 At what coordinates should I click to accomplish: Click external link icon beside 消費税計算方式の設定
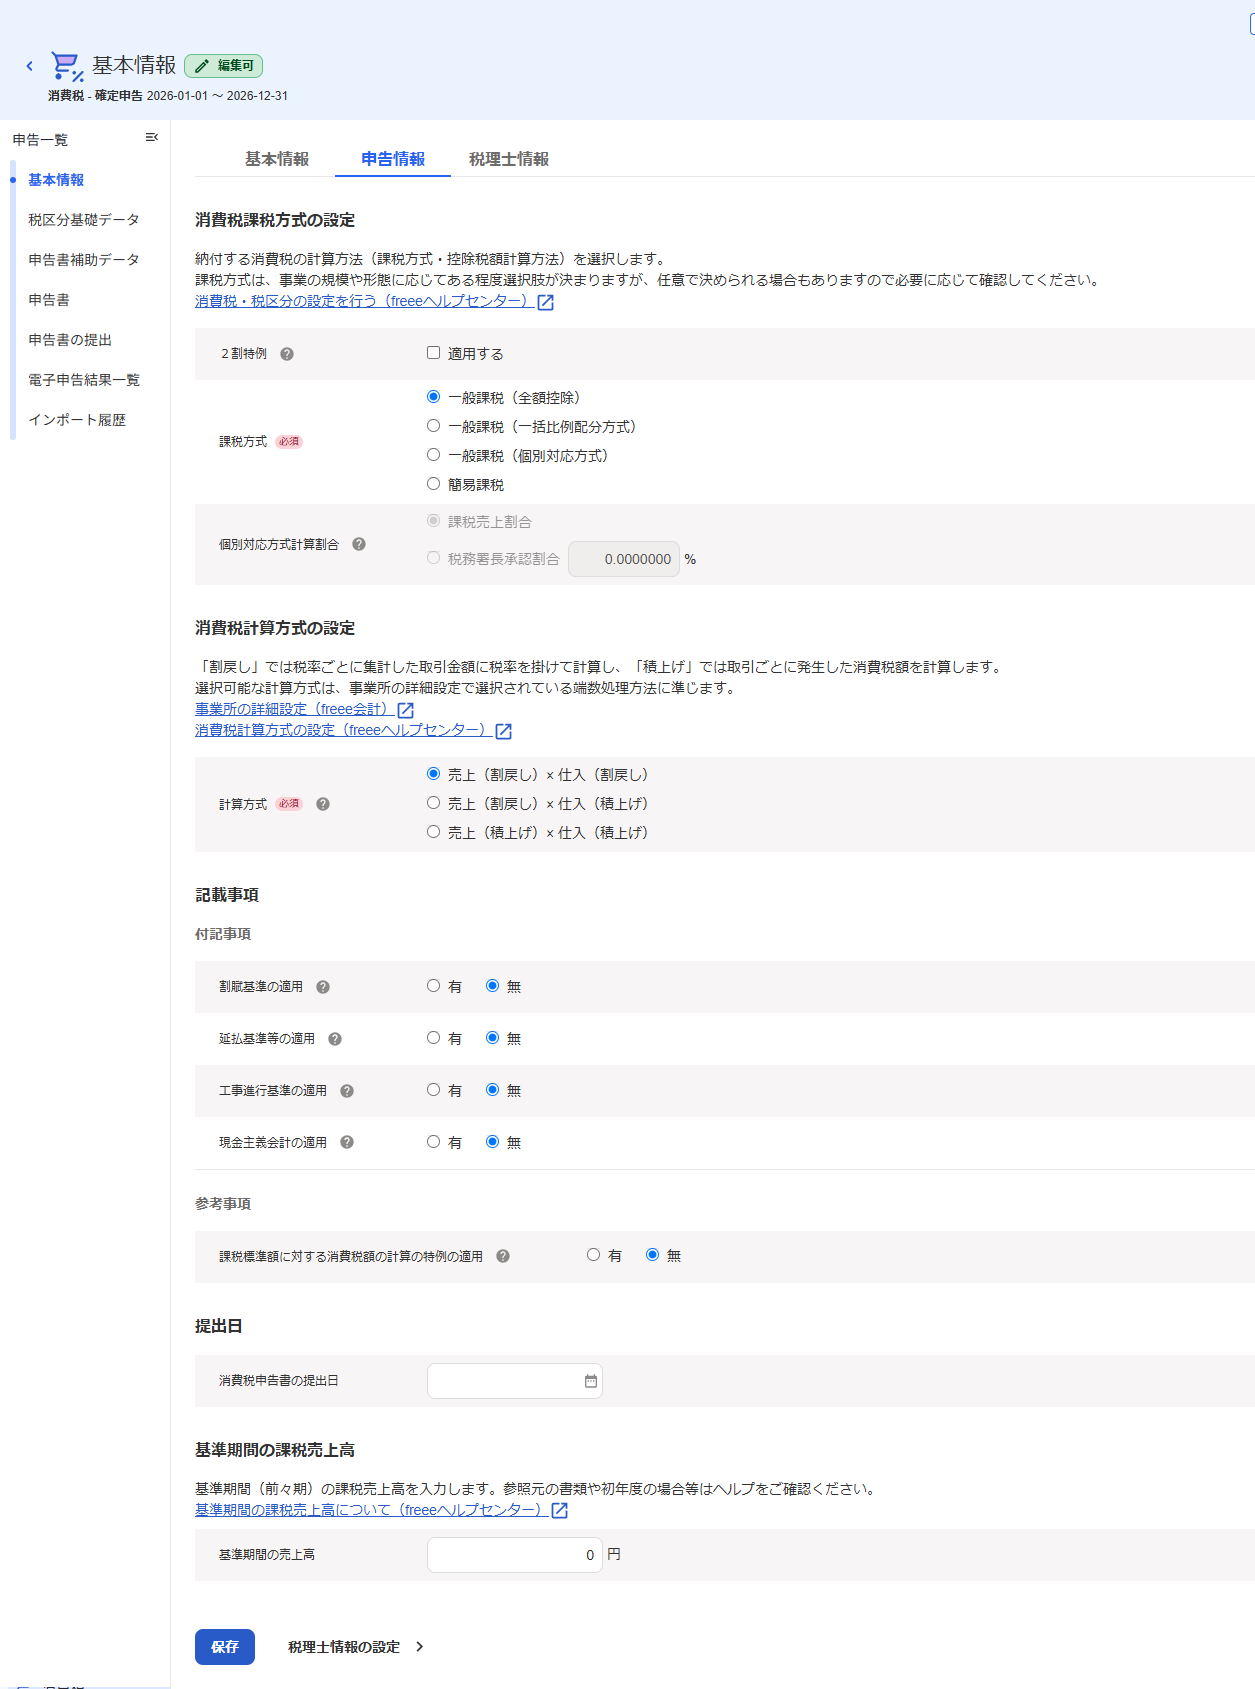click(504, 731)
